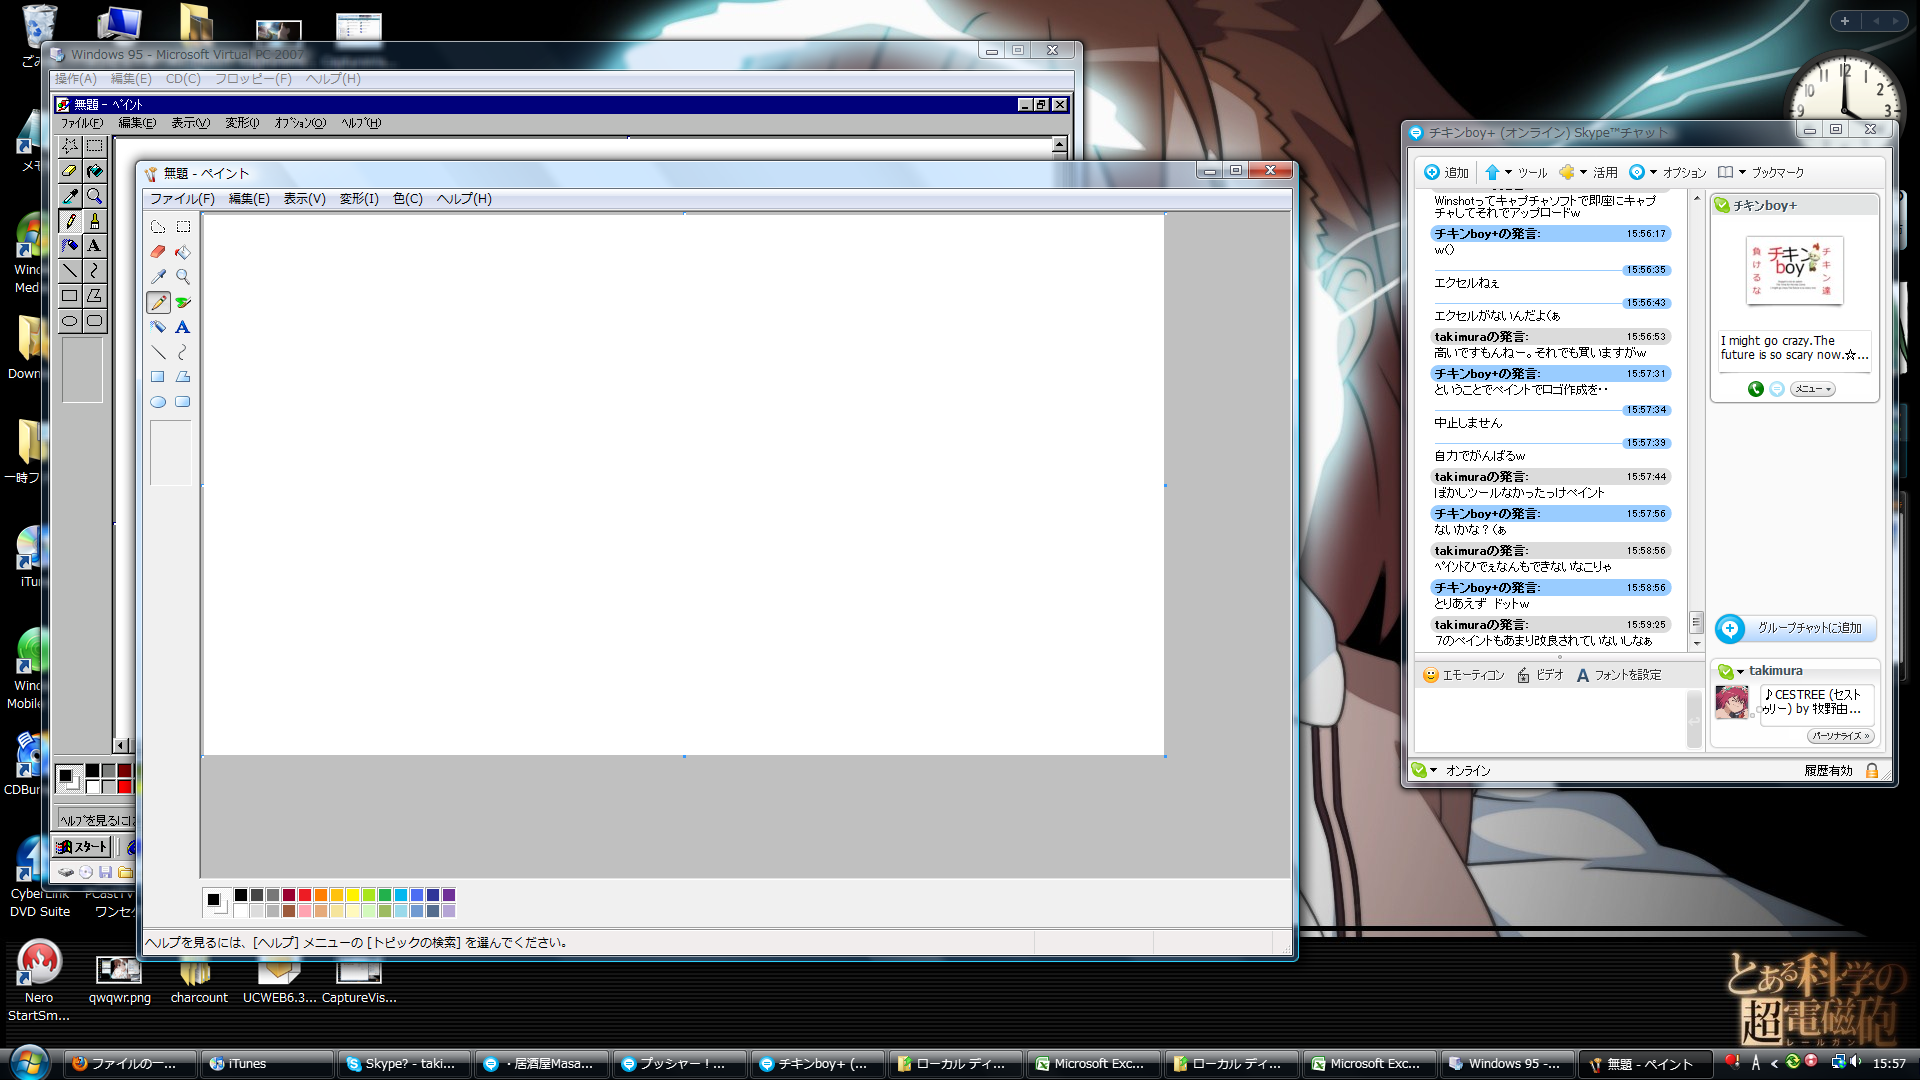Open the ヘルプ(H) menu in Vista Paint
1920x1080 pixels.
pos(464,199)
